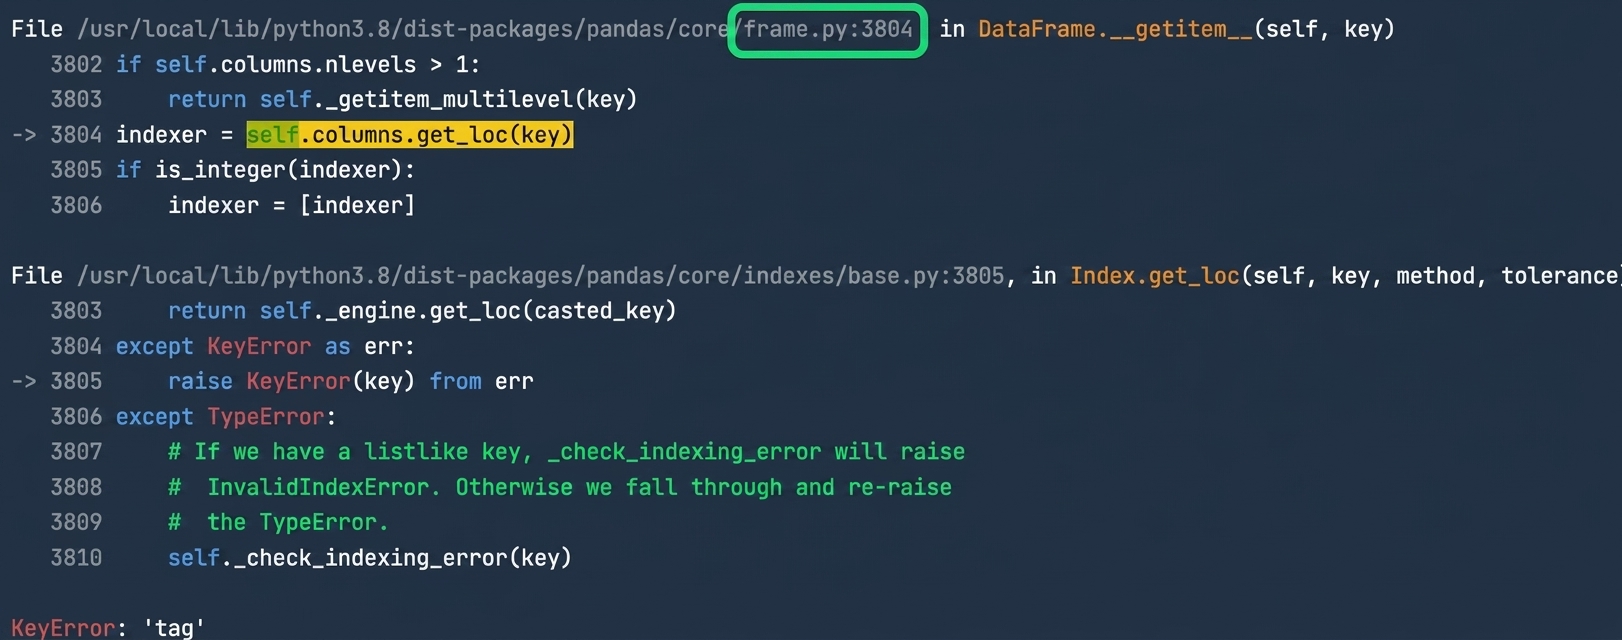
Task: Click the except TypeError: line
Action: [226, 417]
